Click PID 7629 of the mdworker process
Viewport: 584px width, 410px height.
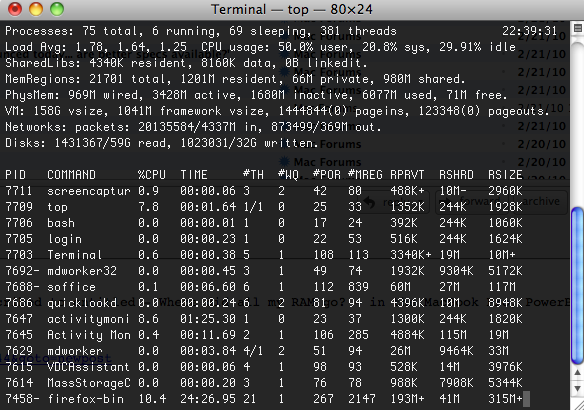click(19, 351)
